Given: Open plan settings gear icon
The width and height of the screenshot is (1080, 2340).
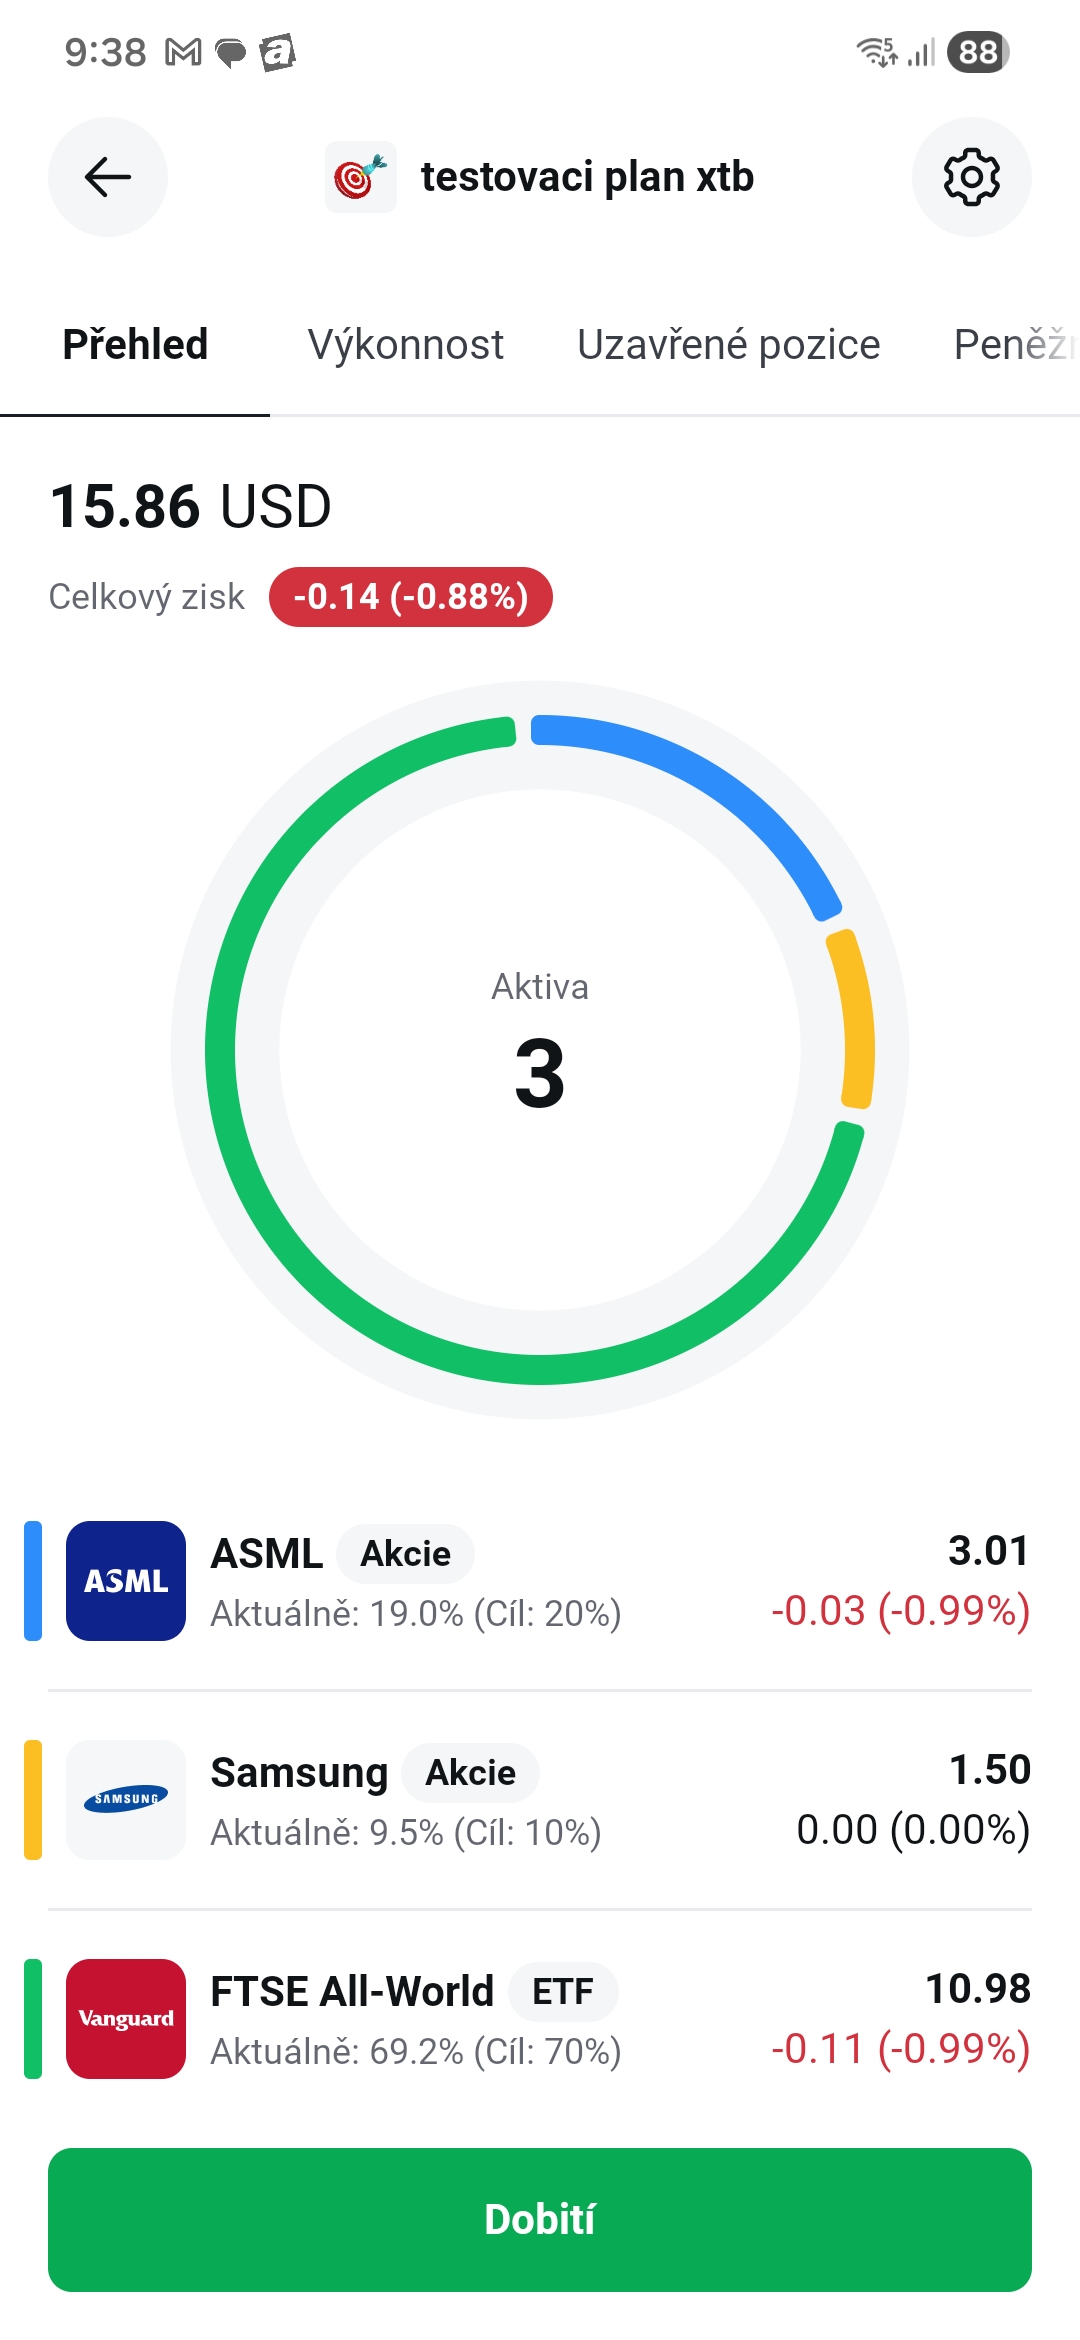Looking at the screenshot, I should pos(972,177).
